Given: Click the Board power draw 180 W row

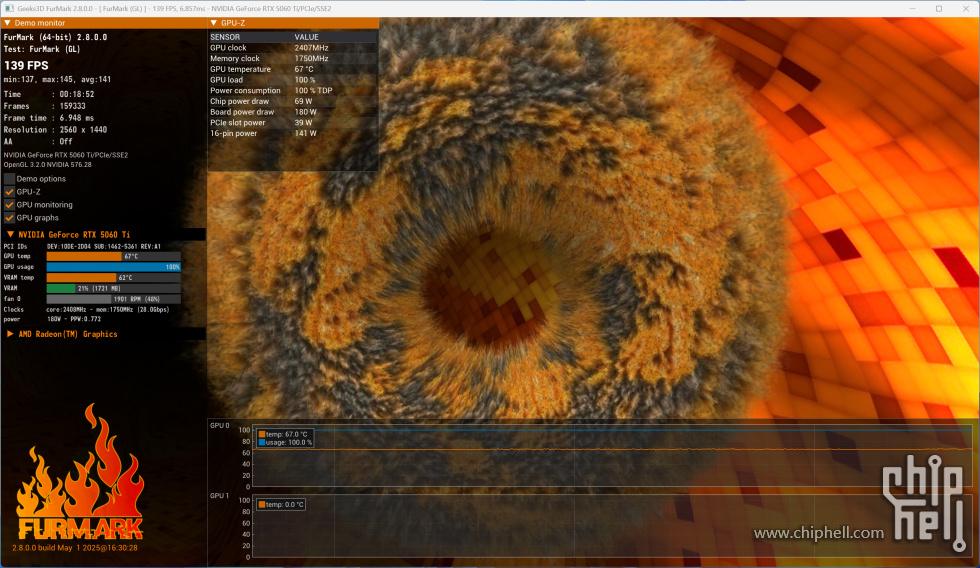Looking at the screenshot, I should click(x=293, y=112).
